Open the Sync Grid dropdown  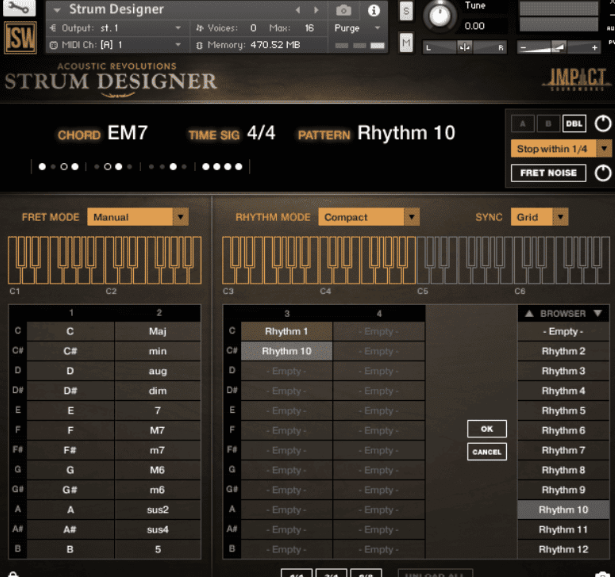(539, 217)
